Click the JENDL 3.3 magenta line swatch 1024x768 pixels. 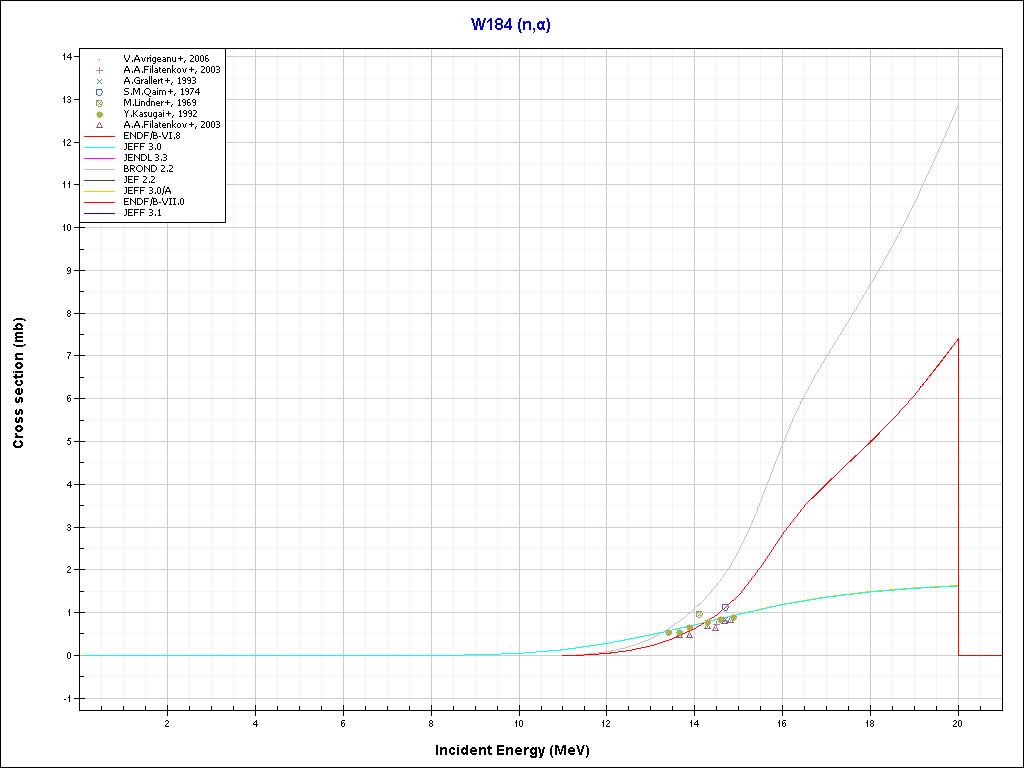click(100, 158)
